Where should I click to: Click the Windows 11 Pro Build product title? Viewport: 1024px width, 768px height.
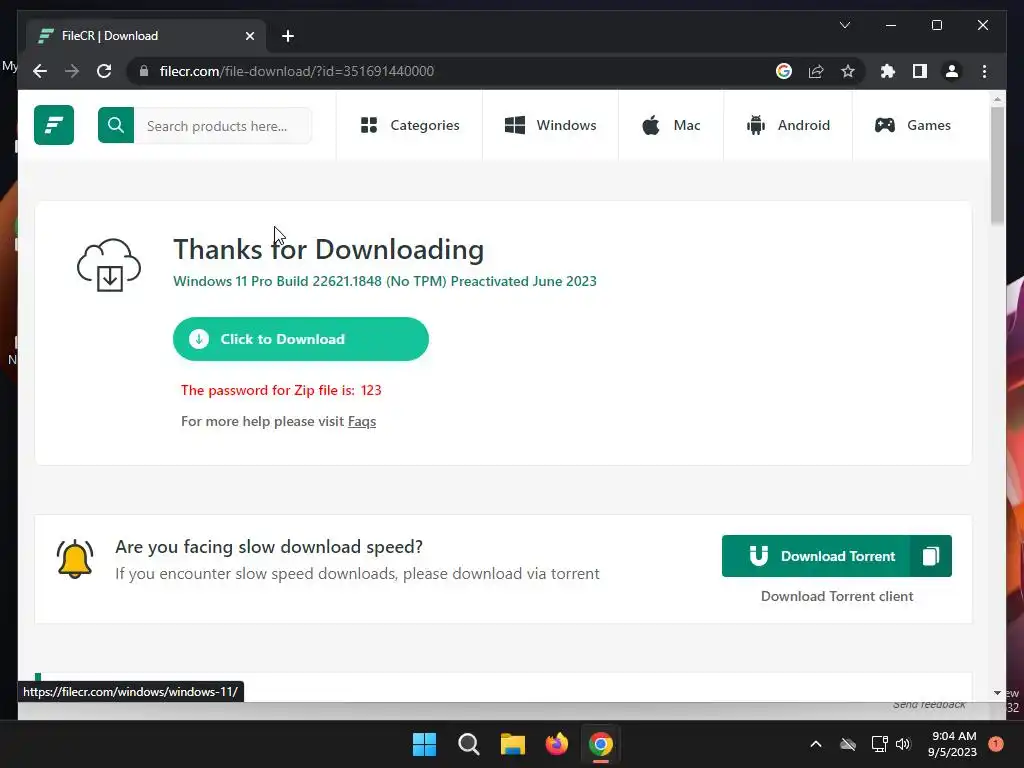tap(385, 281)
